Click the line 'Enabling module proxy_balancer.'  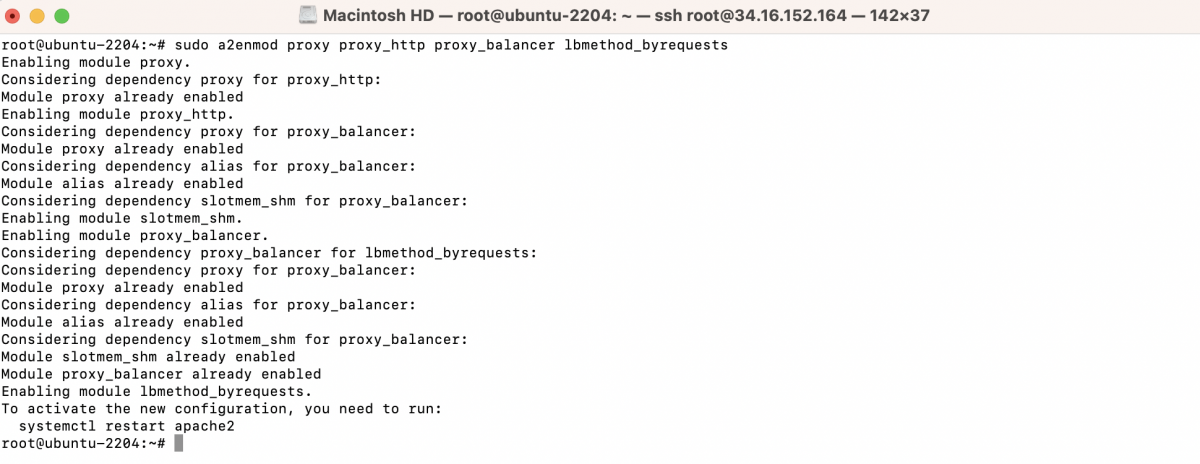point(135,236)
